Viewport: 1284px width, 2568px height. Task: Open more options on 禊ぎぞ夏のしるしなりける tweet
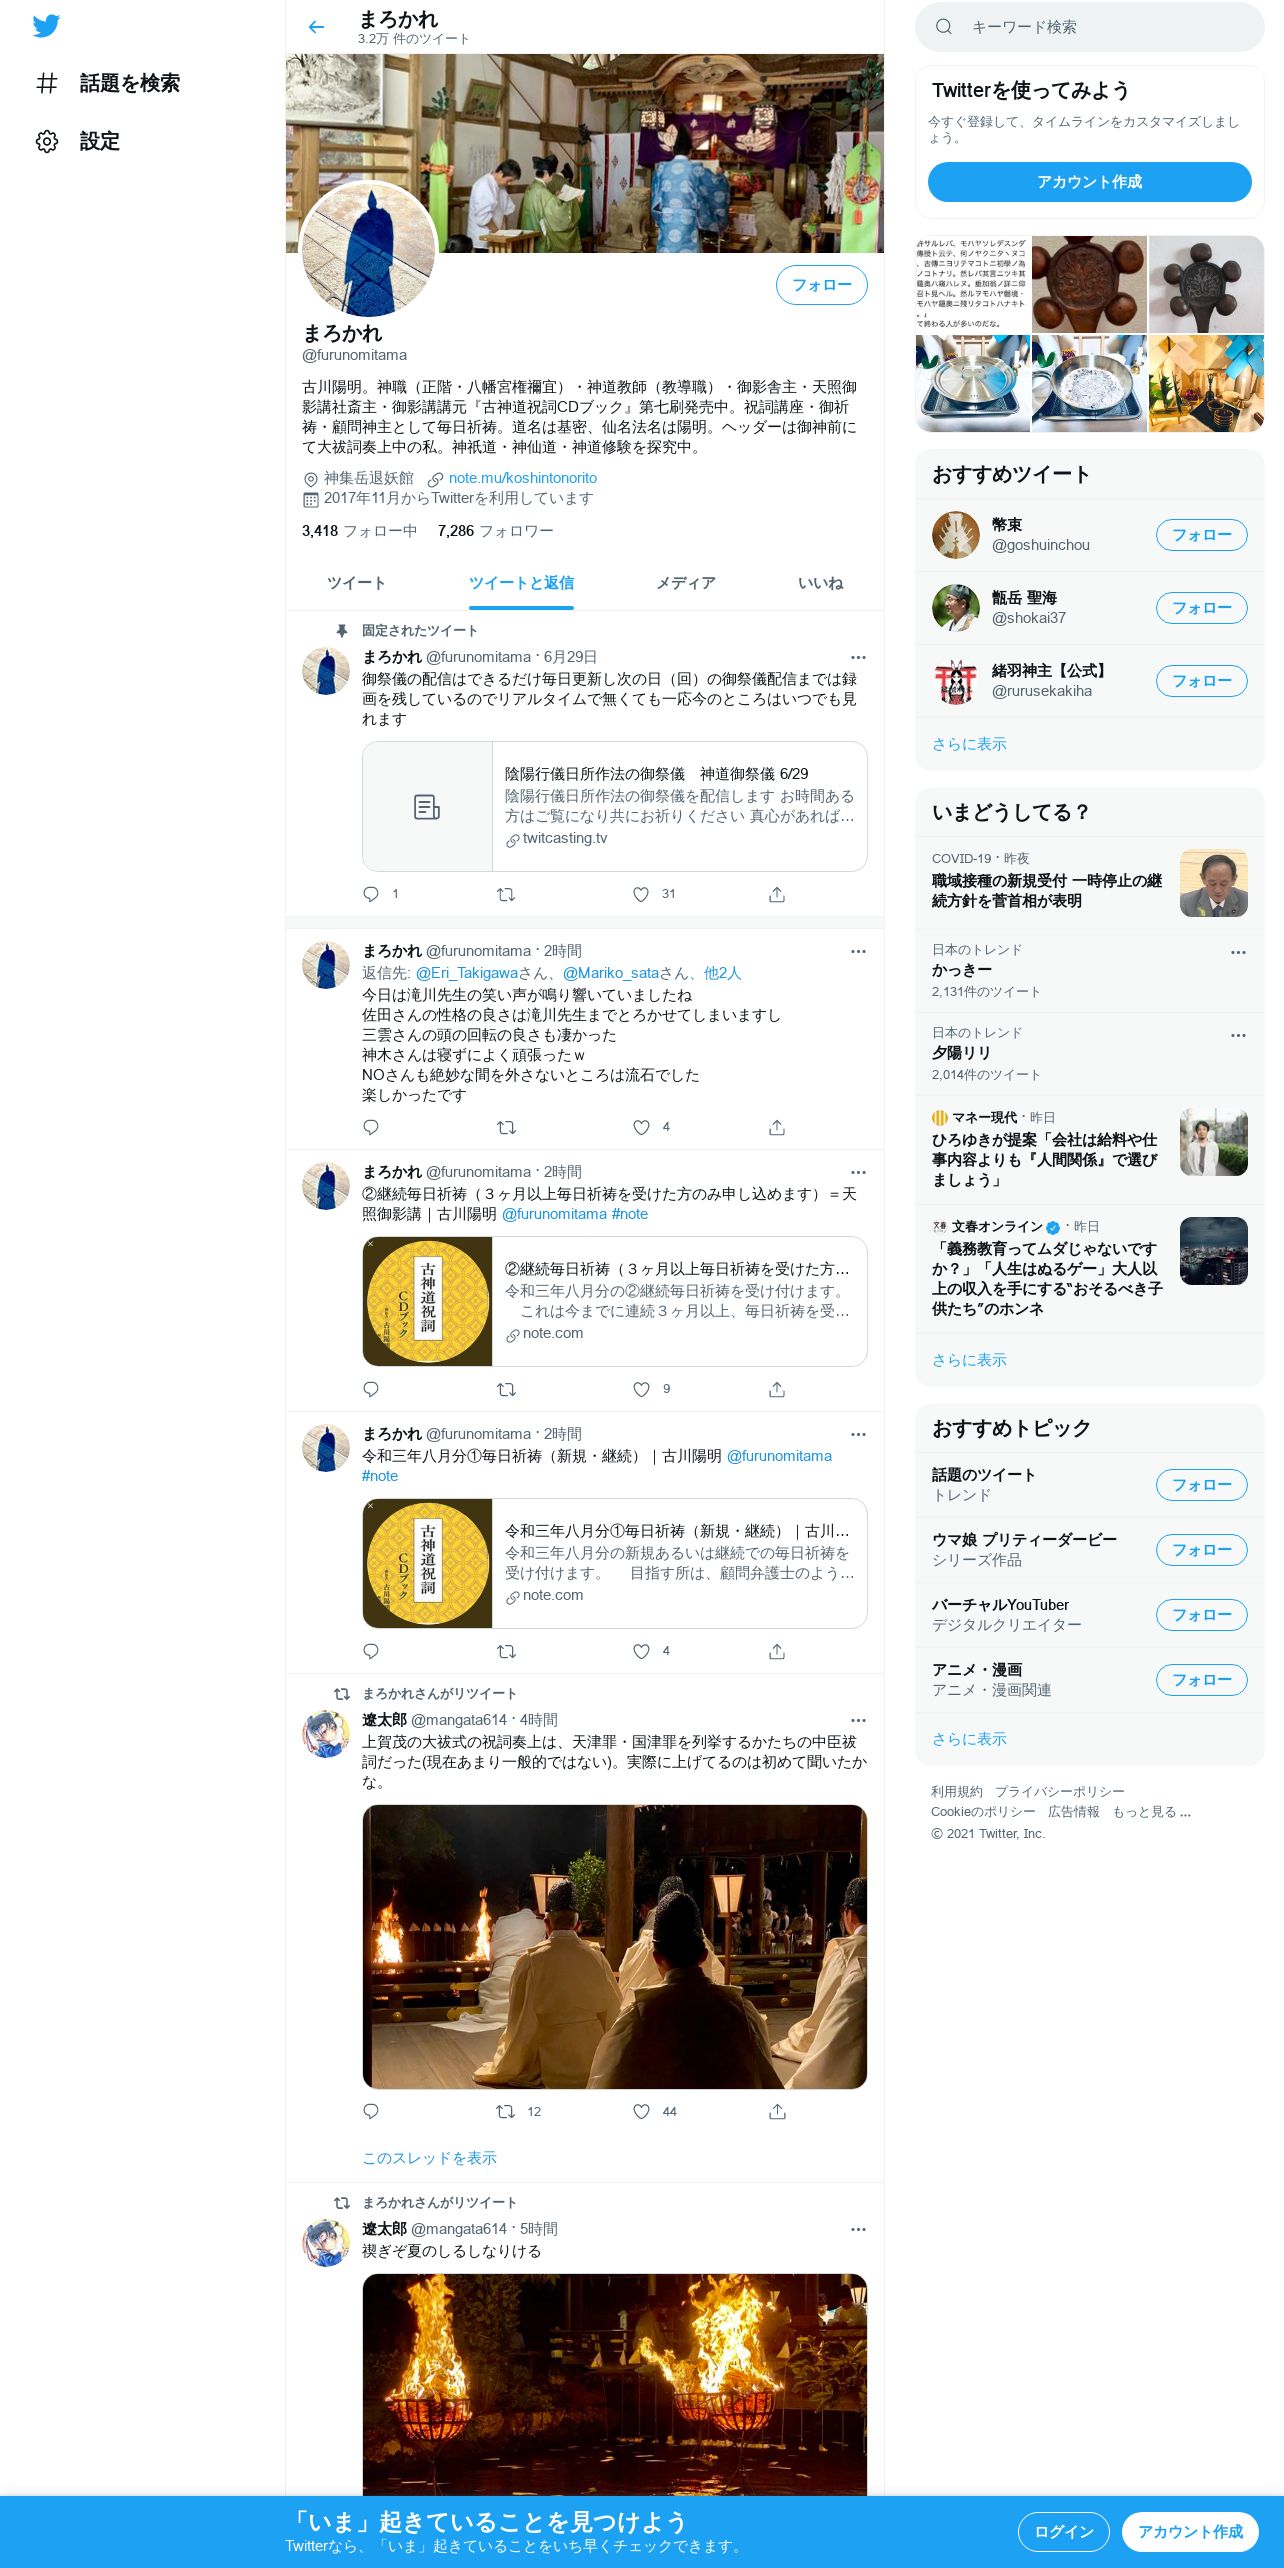[x=858, y=2229]
